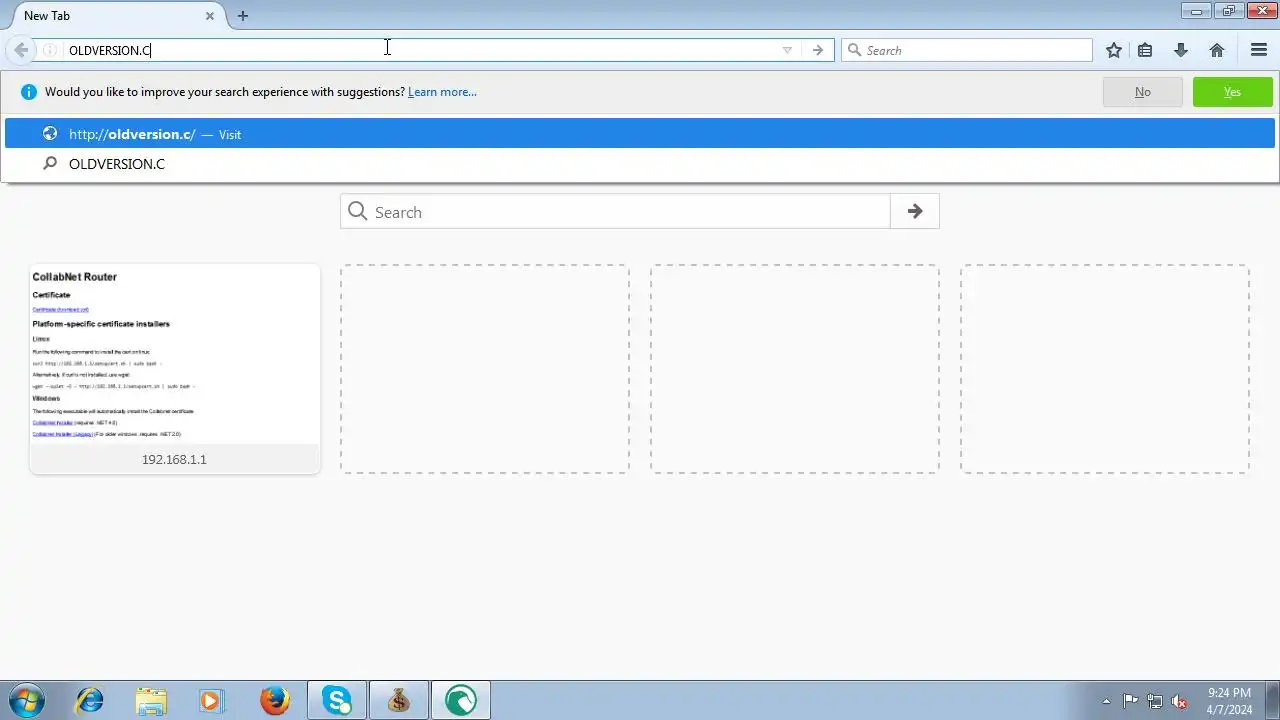
Task: Click the muted volume tray icon
Action: 1179,701
